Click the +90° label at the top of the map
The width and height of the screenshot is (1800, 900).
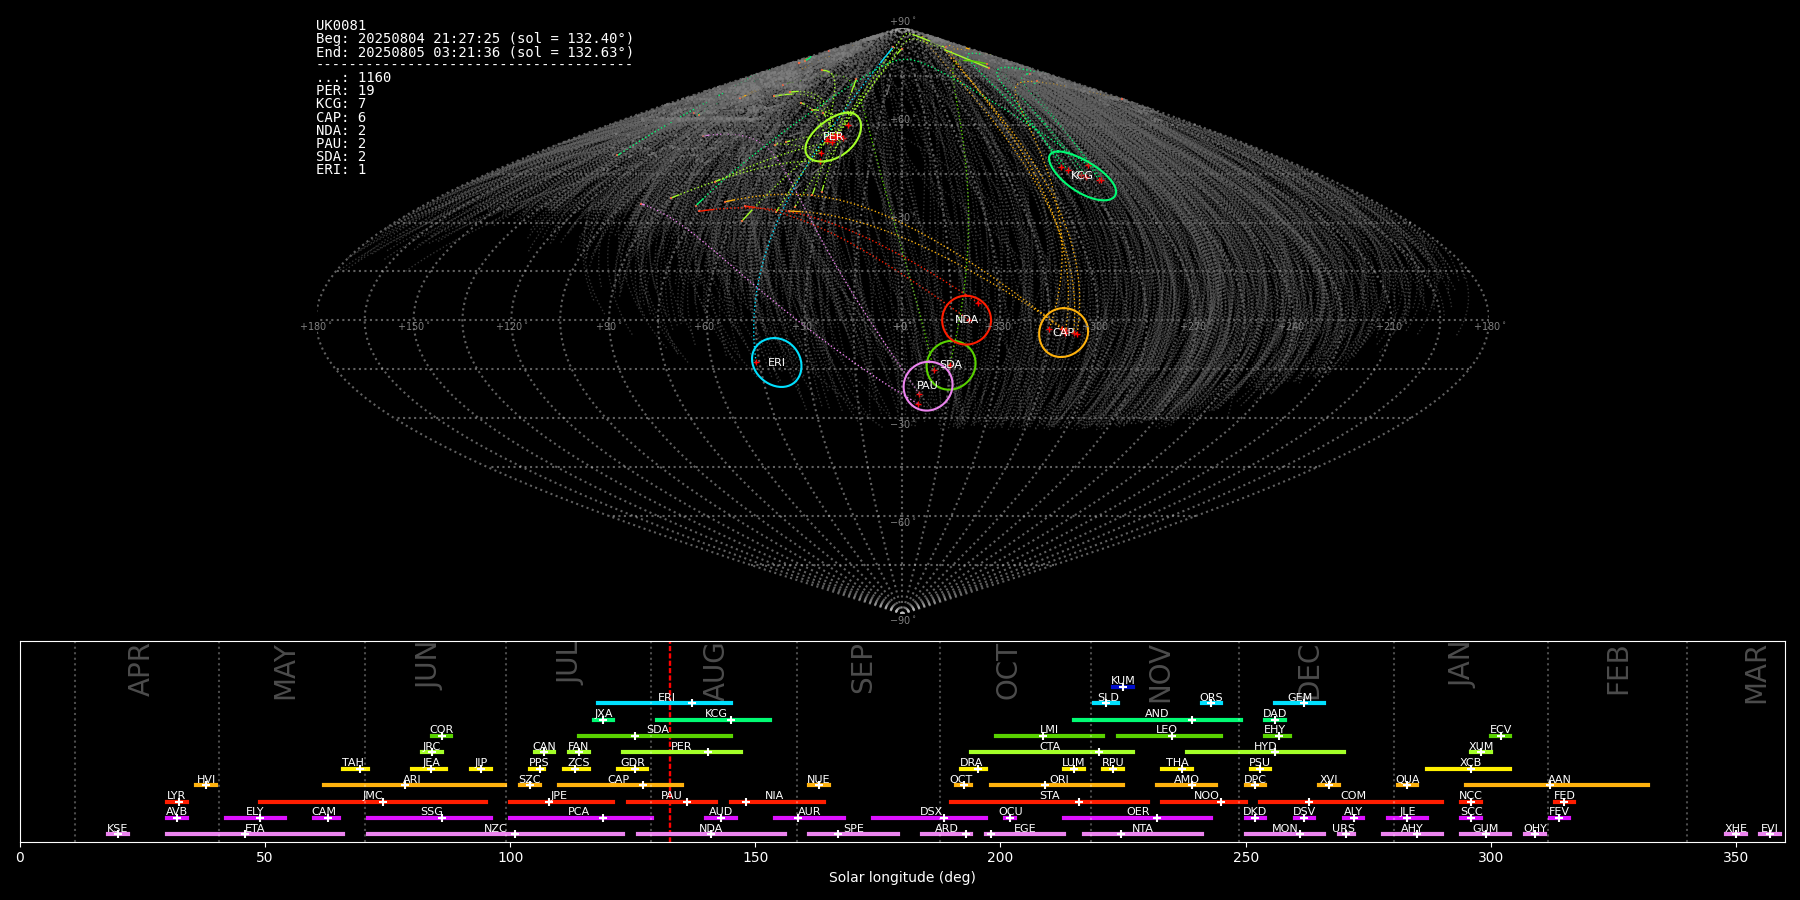tap(902, 22)
